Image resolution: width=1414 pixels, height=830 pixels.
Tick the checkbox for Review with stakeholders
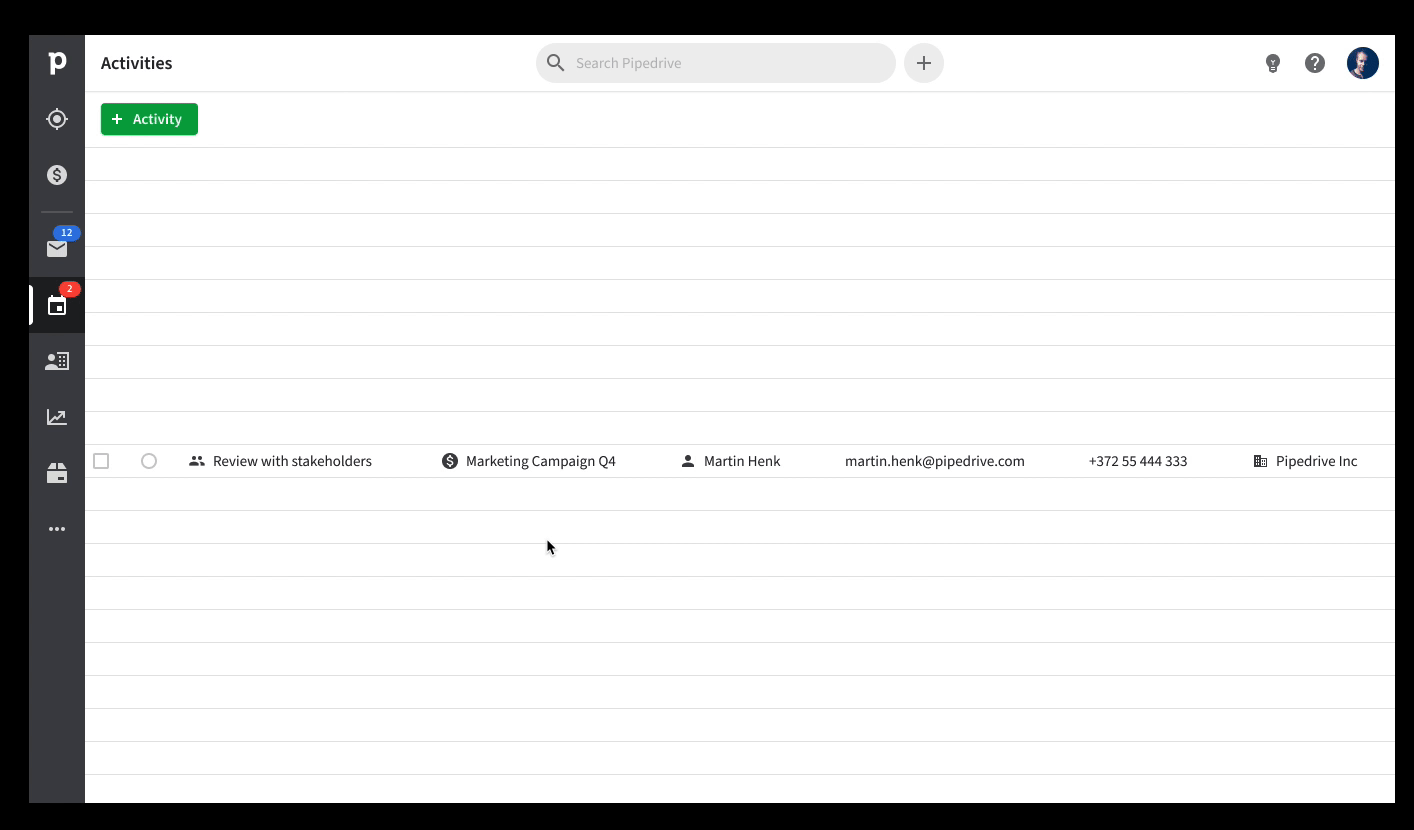101,461
